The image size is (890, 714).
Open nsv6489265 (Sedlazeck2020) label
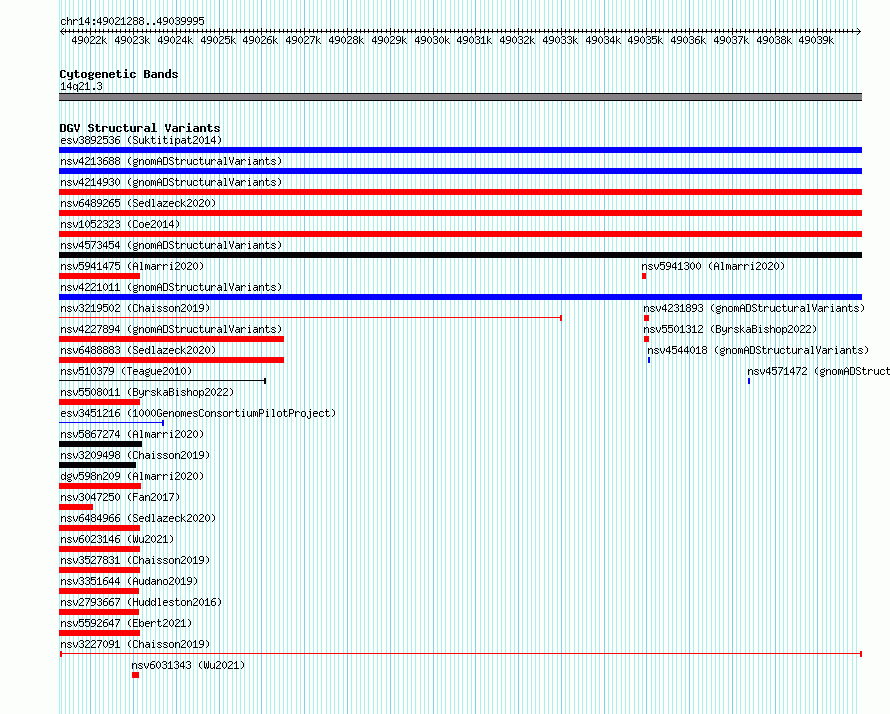coord(138,203)
